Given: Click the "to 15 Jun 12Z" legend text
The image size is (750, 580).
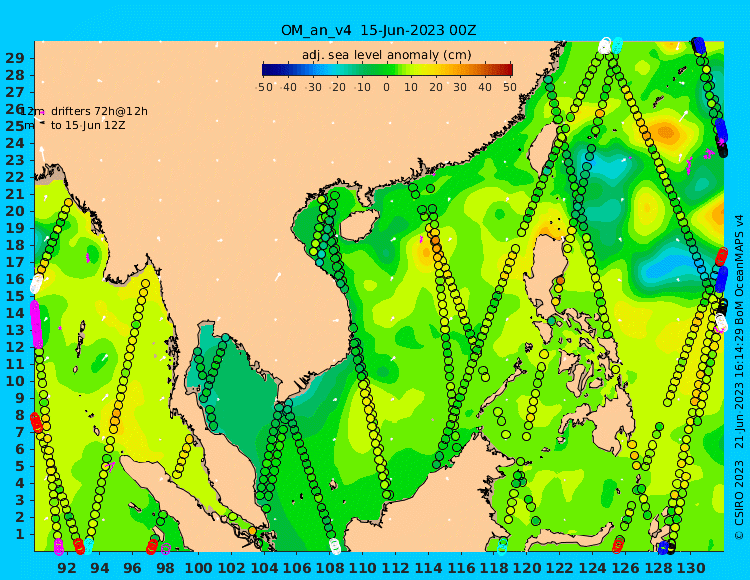Looking at the screenshot, I should pos(88,125).
